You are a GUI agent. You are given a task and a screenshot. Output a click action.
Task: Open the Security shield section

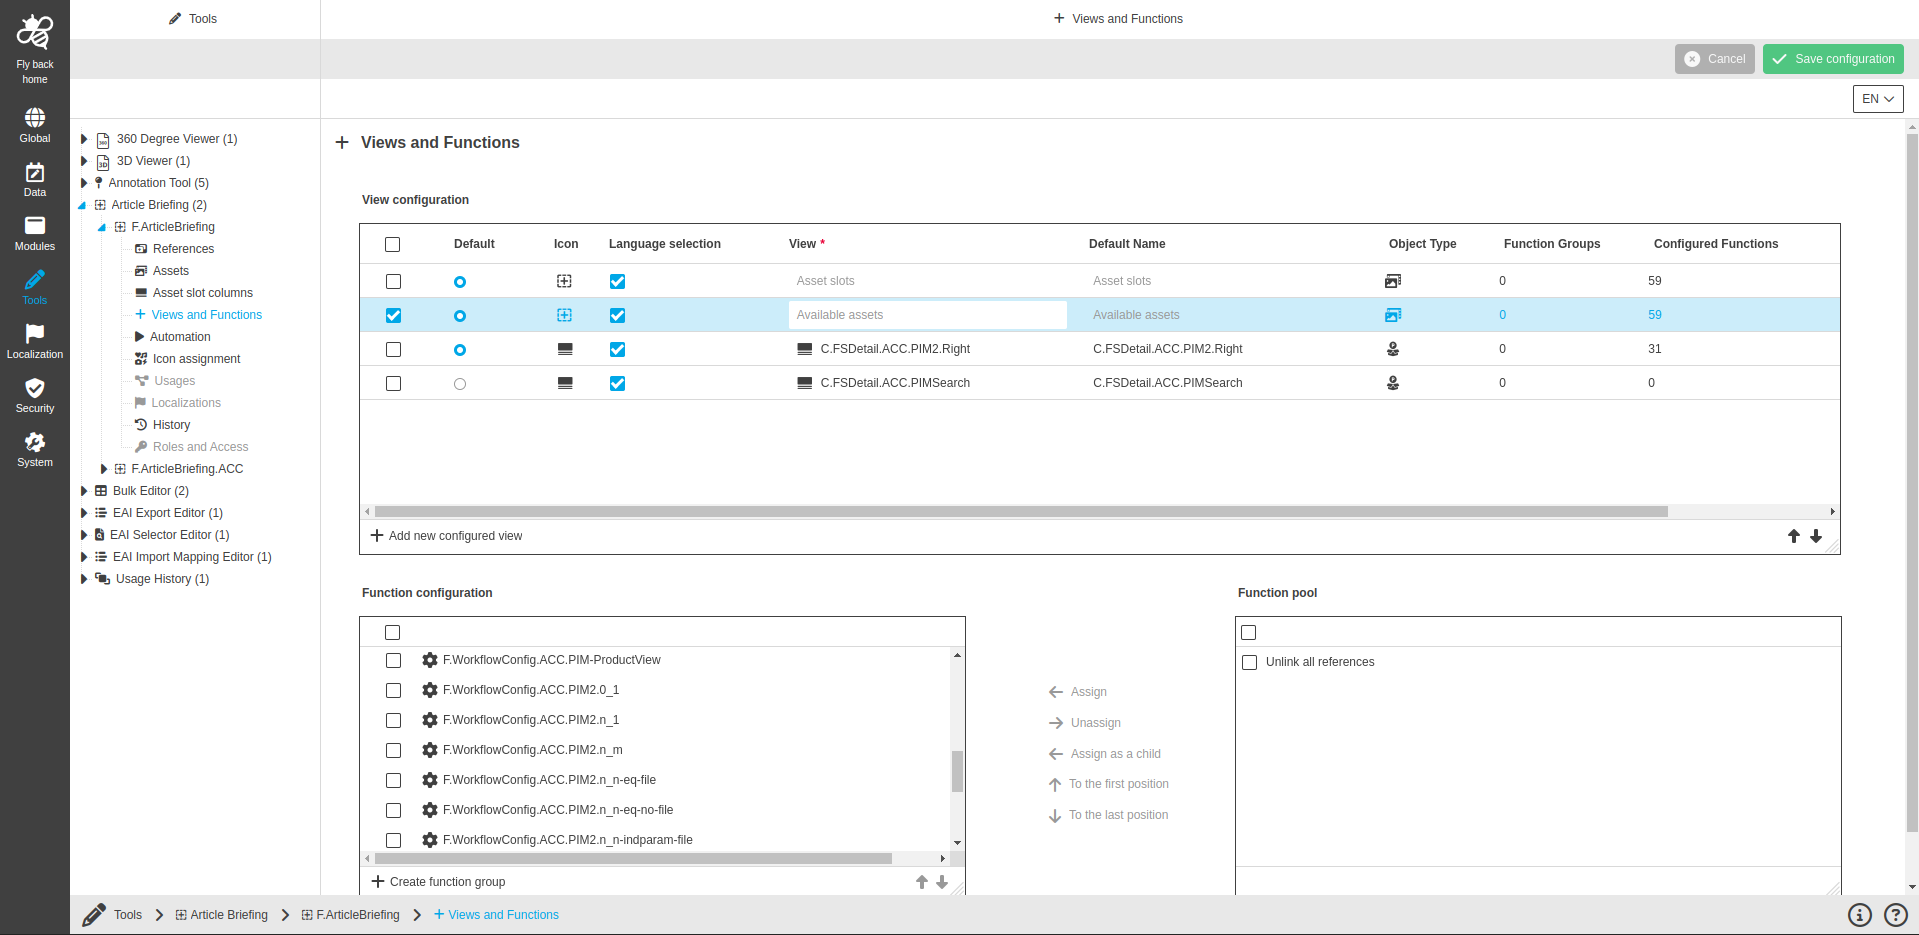(x=35, y=394)
